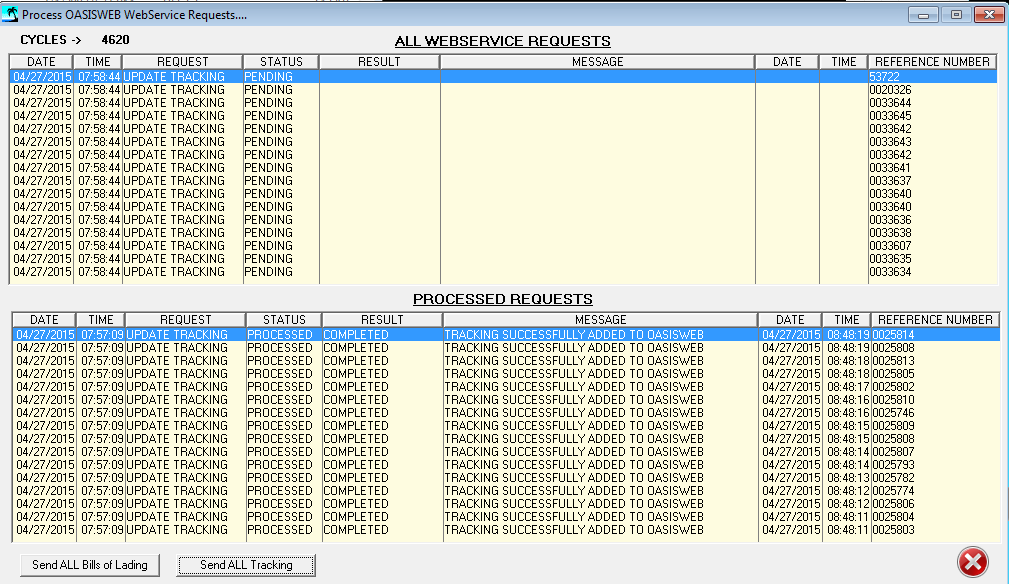Select pending row with reference 0033644
Viewport: 1009px width, 584px height.
pyautogui.click(x=504, y=102)
